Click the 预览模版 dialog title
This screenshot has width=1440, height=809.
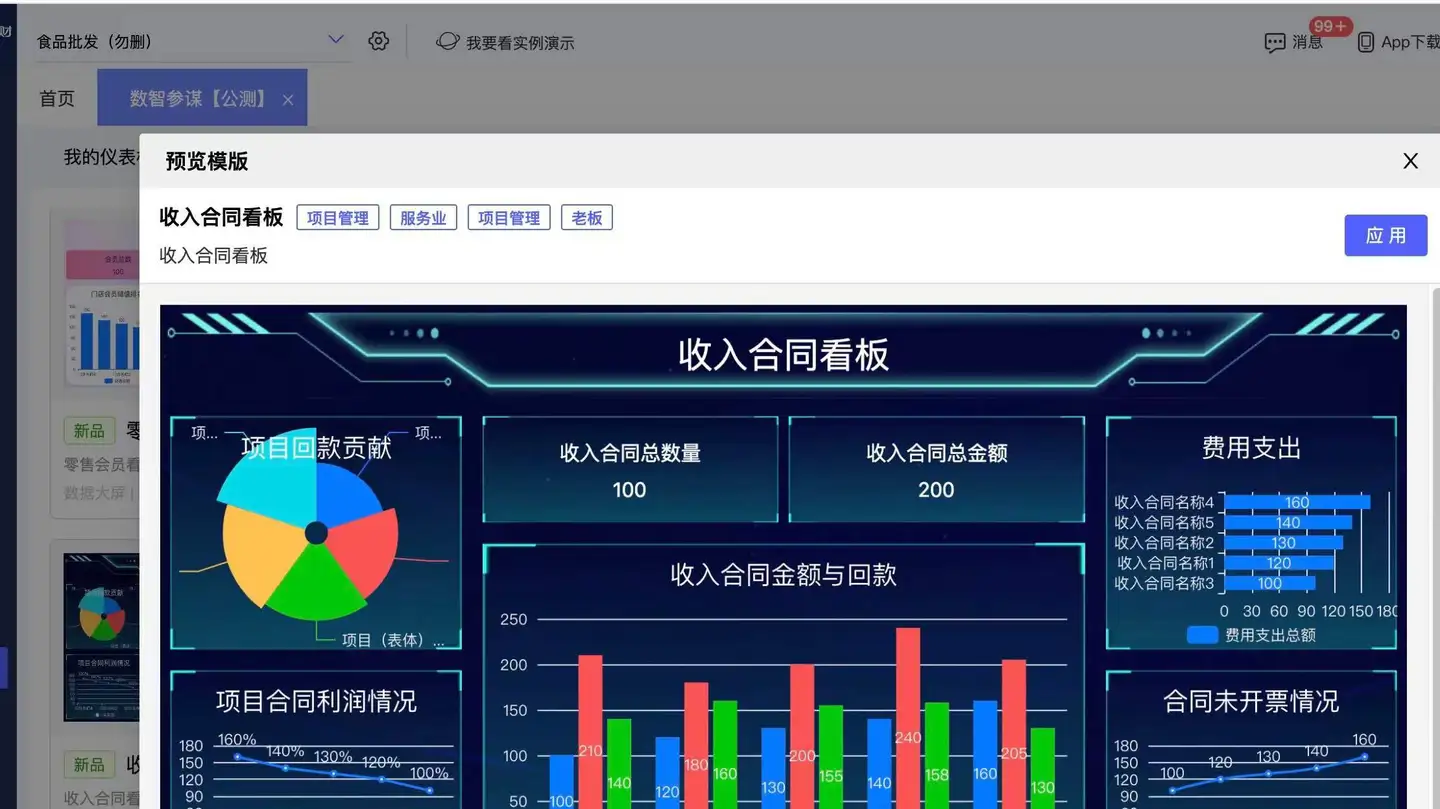click(207, 161)
